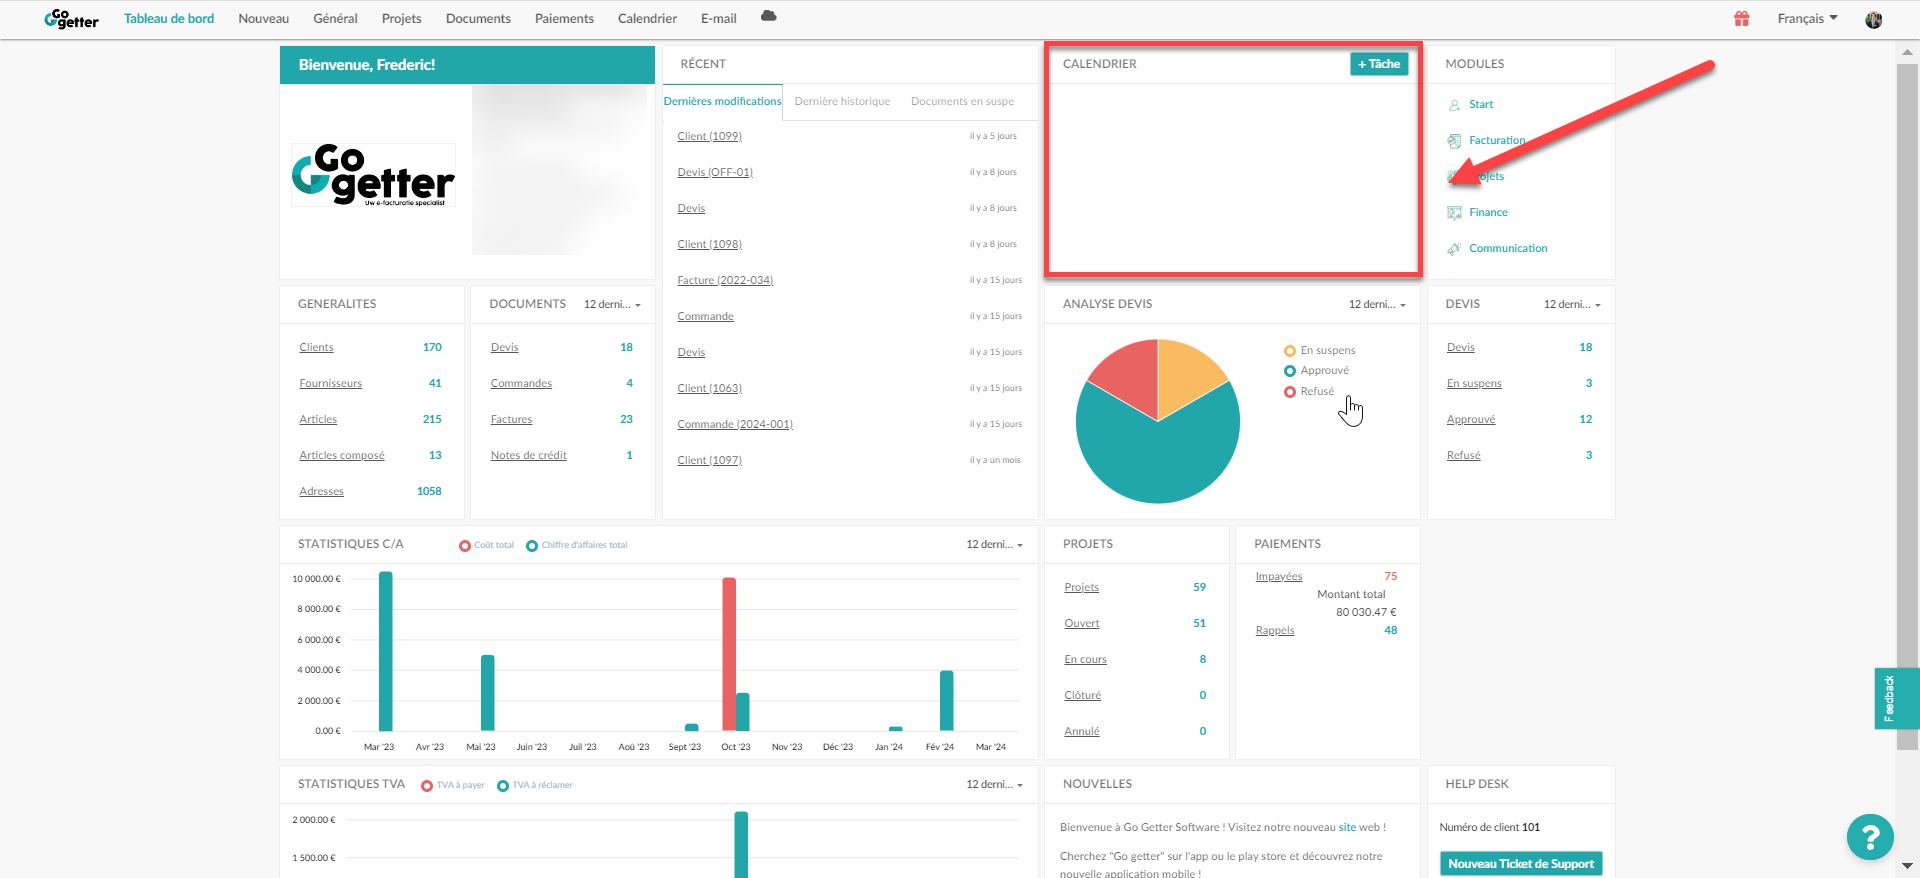
Task: Open recent item Client (1099)
Action: [x=709, y=137]
